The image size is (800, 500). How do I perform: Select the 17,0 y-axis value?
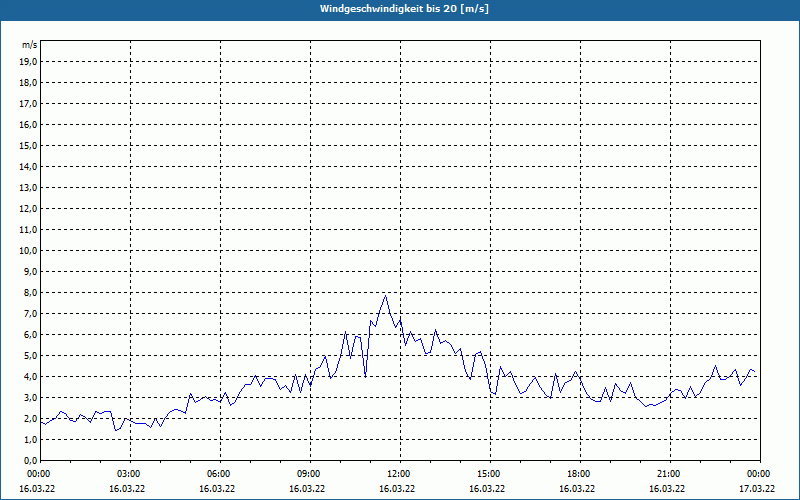pyautogui.click(x=28, y=104)
